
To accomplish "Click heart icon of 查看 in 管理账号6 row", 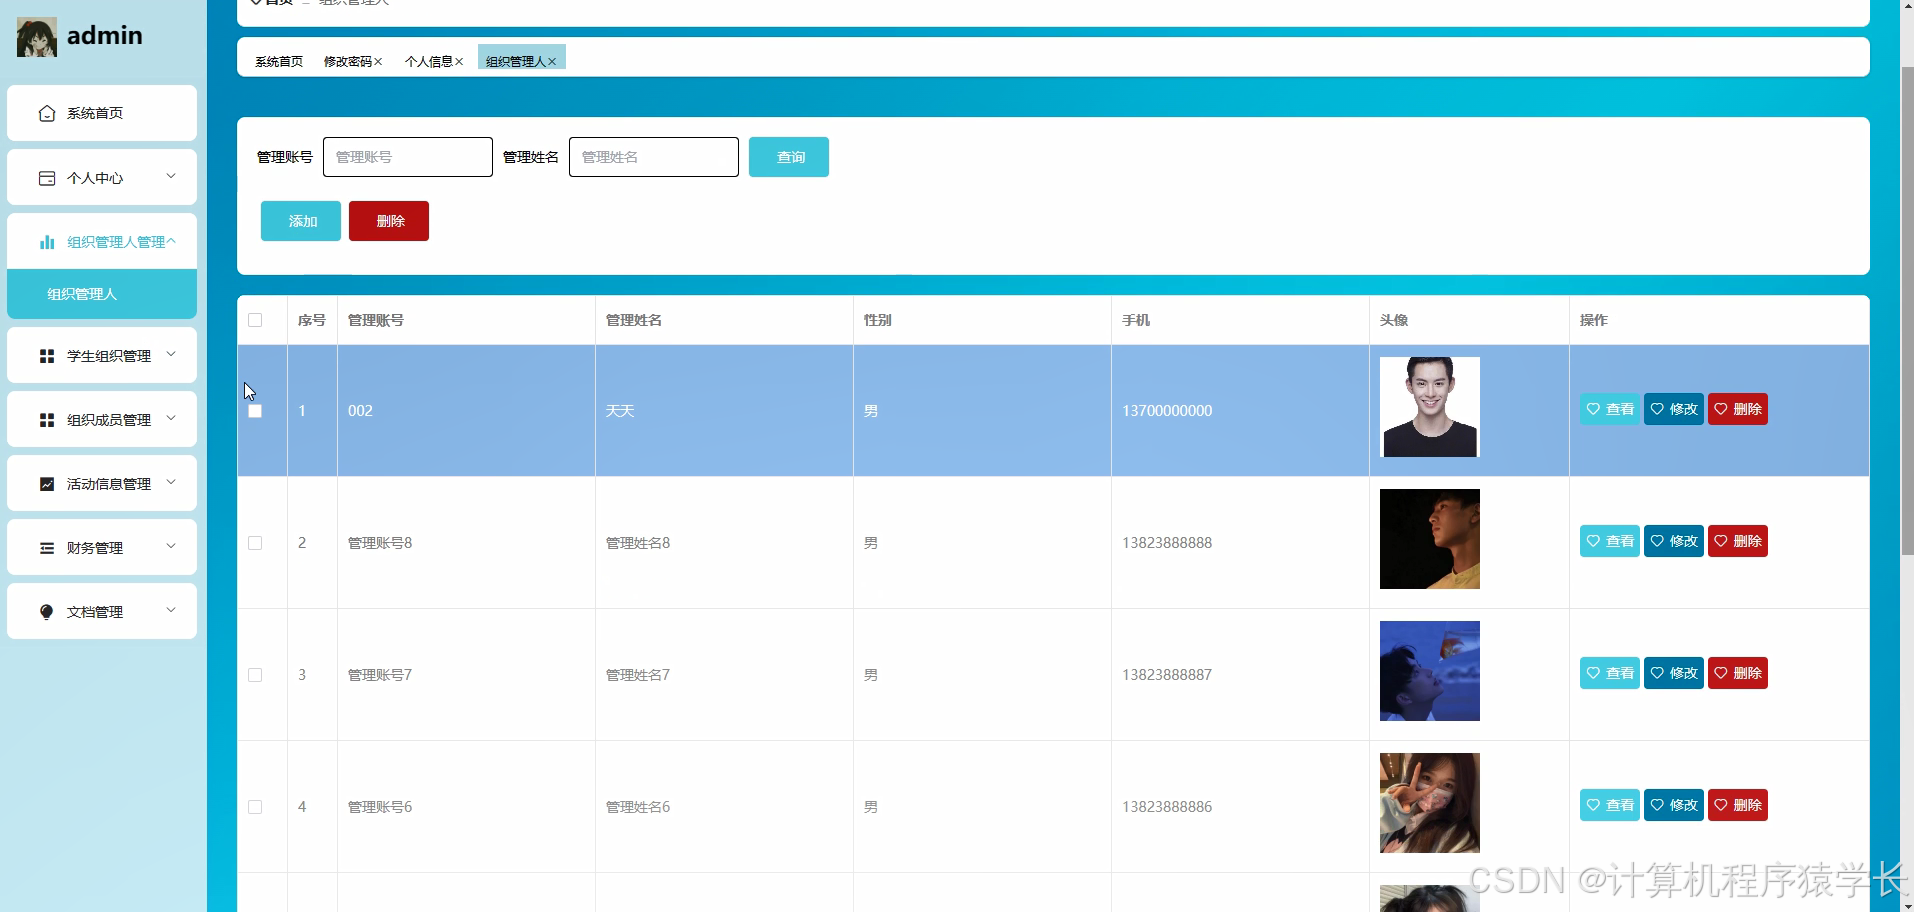I will pos(1593,805).
